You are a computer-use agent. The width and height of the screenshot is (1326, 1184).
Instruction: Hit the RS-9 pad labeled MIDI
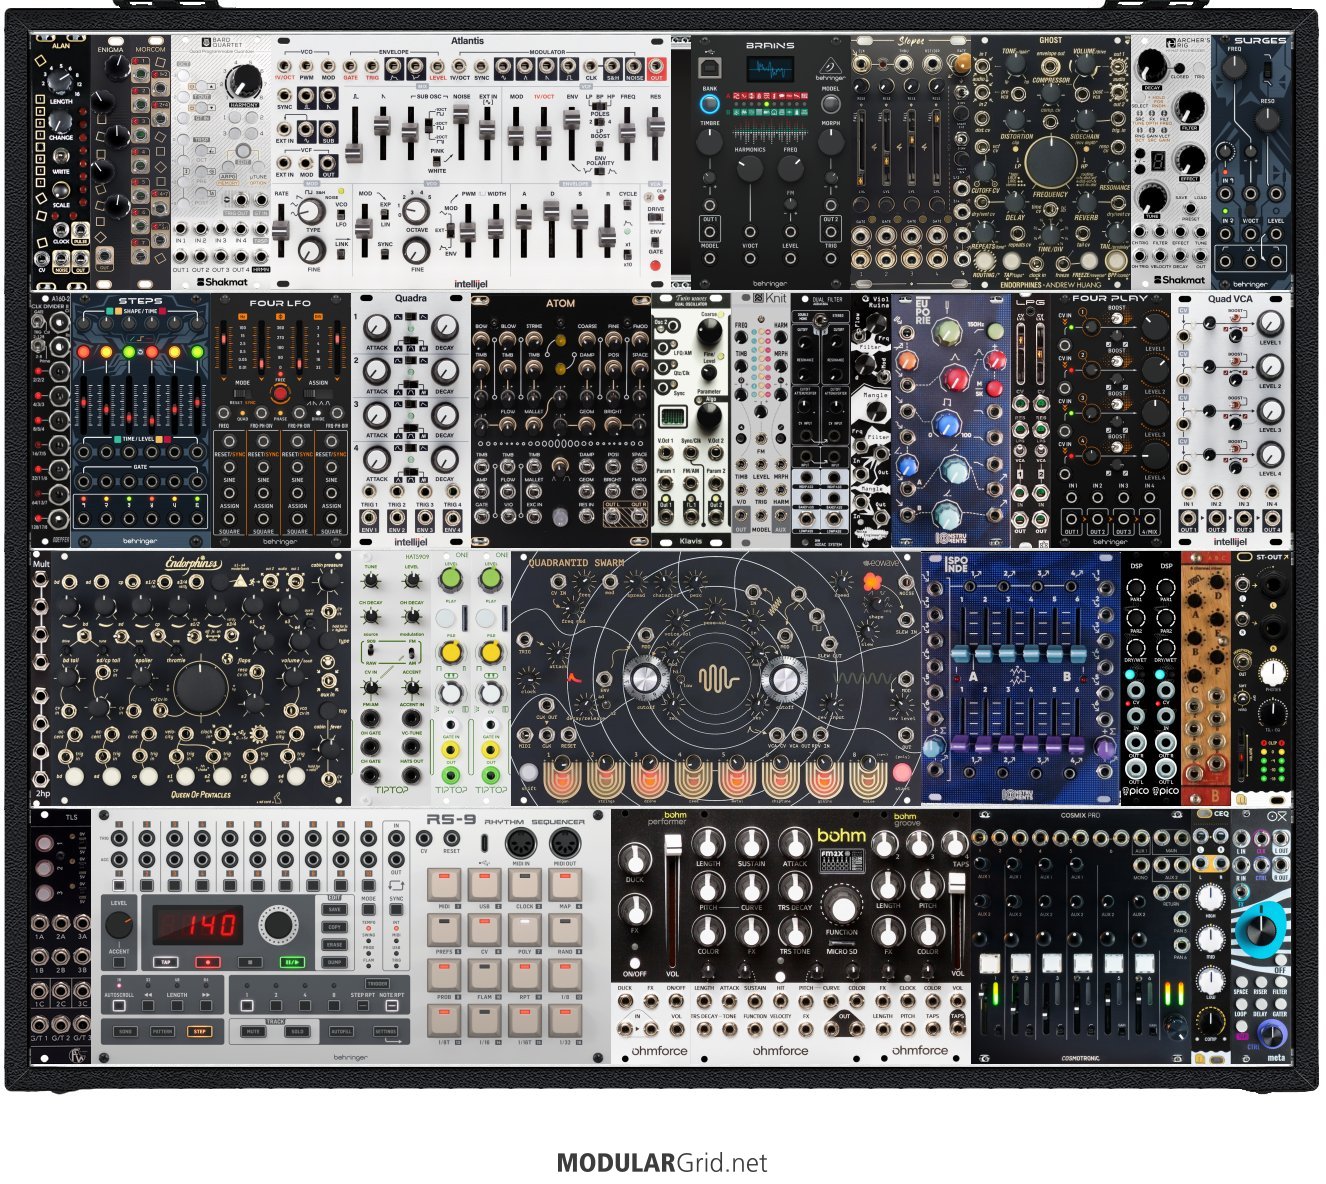point(444,884)
